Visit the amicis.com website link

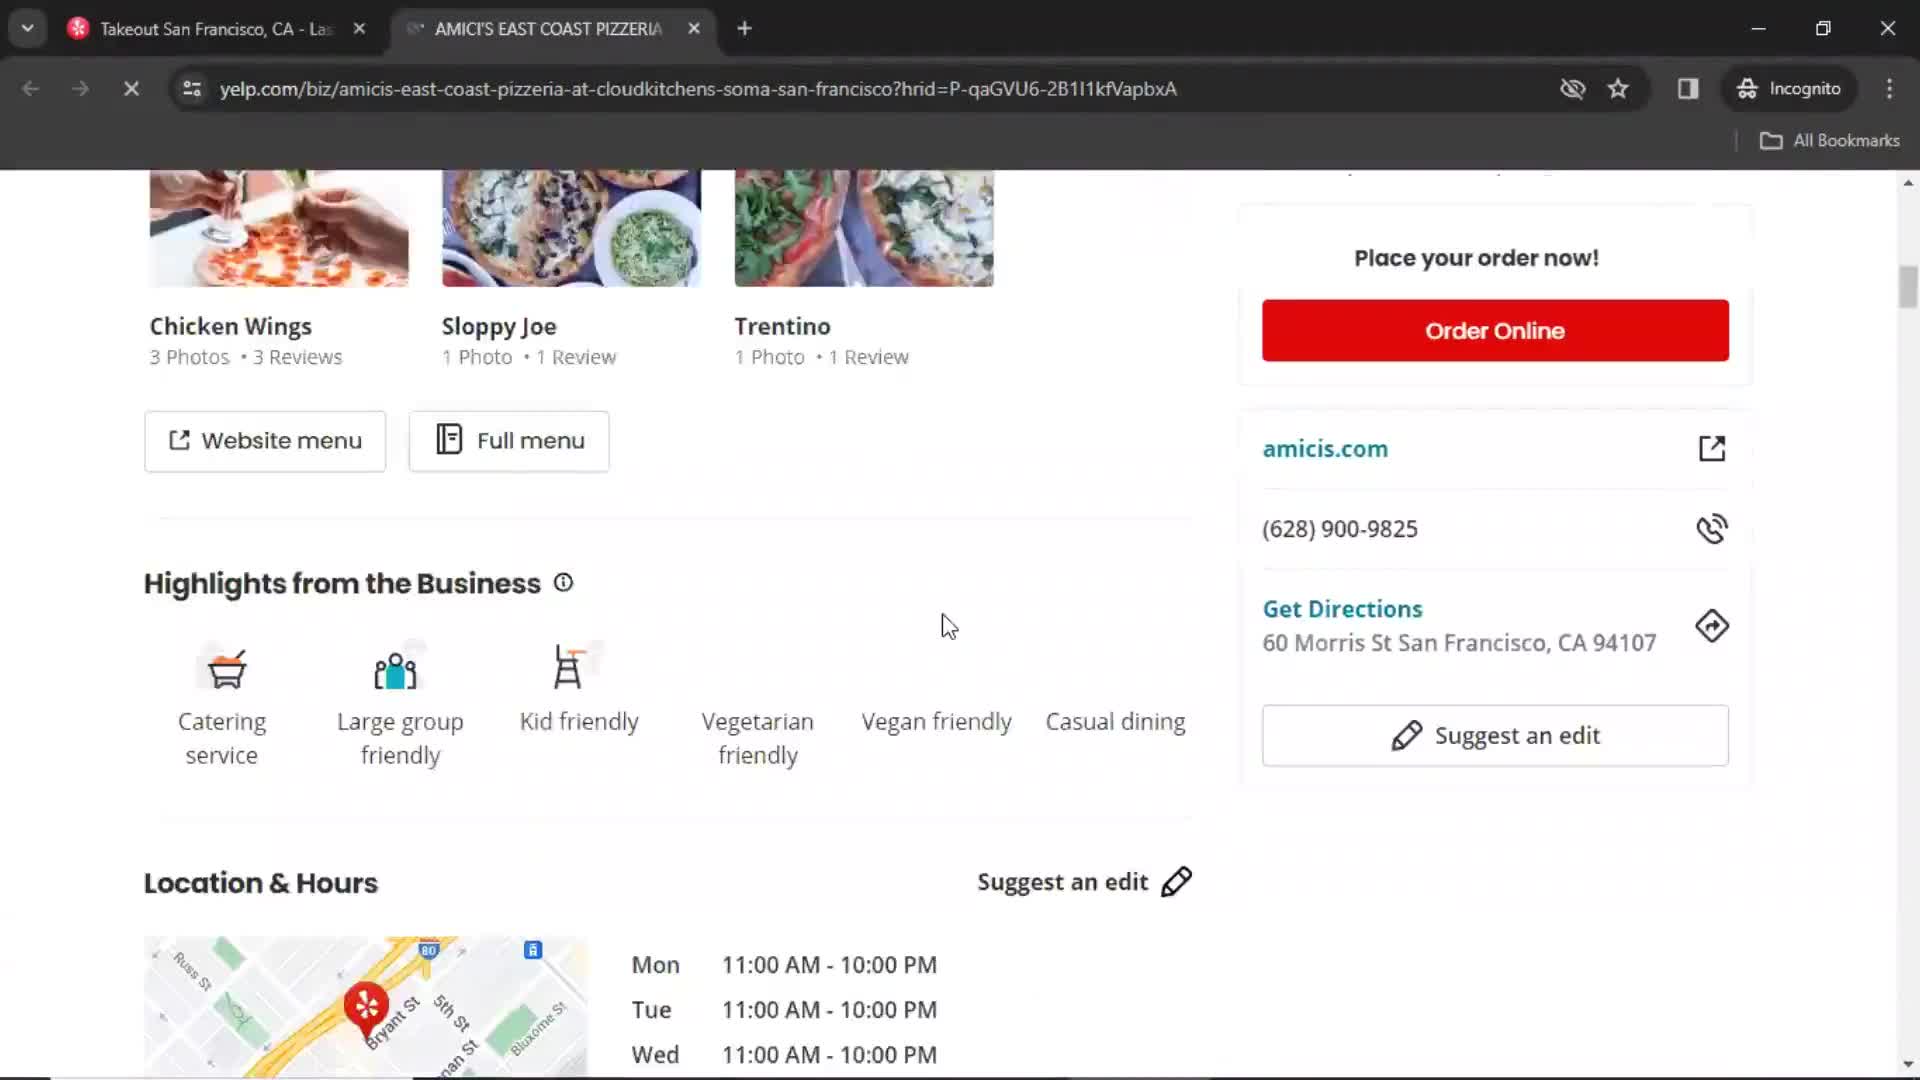point(1325,449)
